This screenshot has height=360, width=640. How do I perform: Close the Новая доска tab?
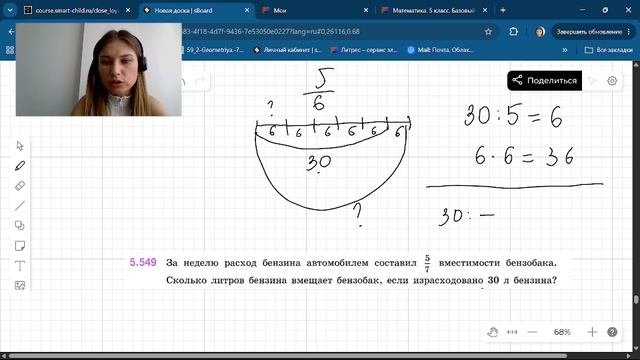point(247,10)
